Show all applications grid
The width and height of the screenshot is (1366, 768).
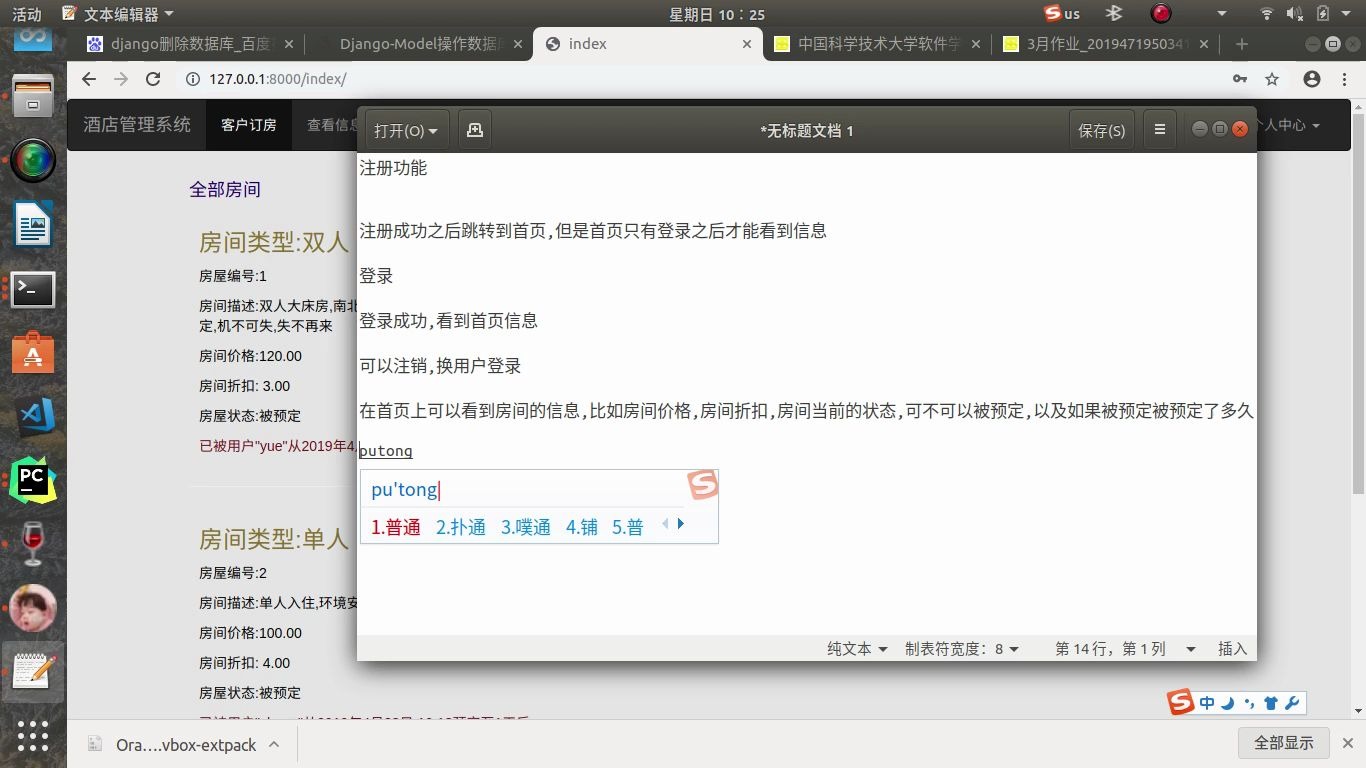pos(33,736)
